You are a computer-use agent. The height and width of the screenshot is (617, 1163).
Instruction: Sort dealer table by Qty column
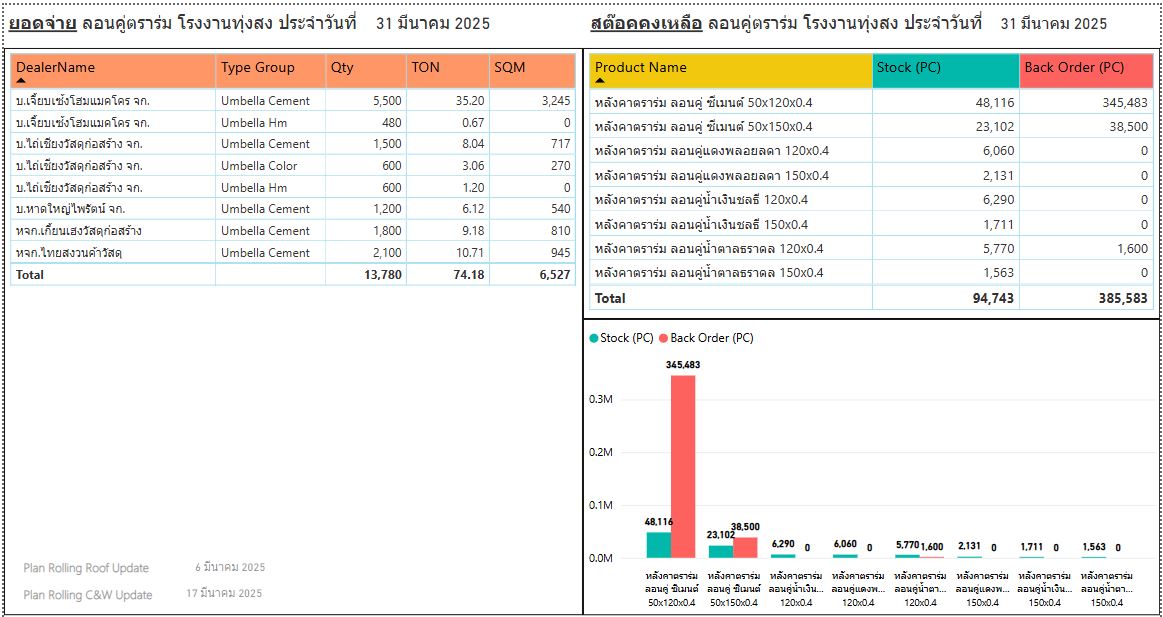point(342,68)
